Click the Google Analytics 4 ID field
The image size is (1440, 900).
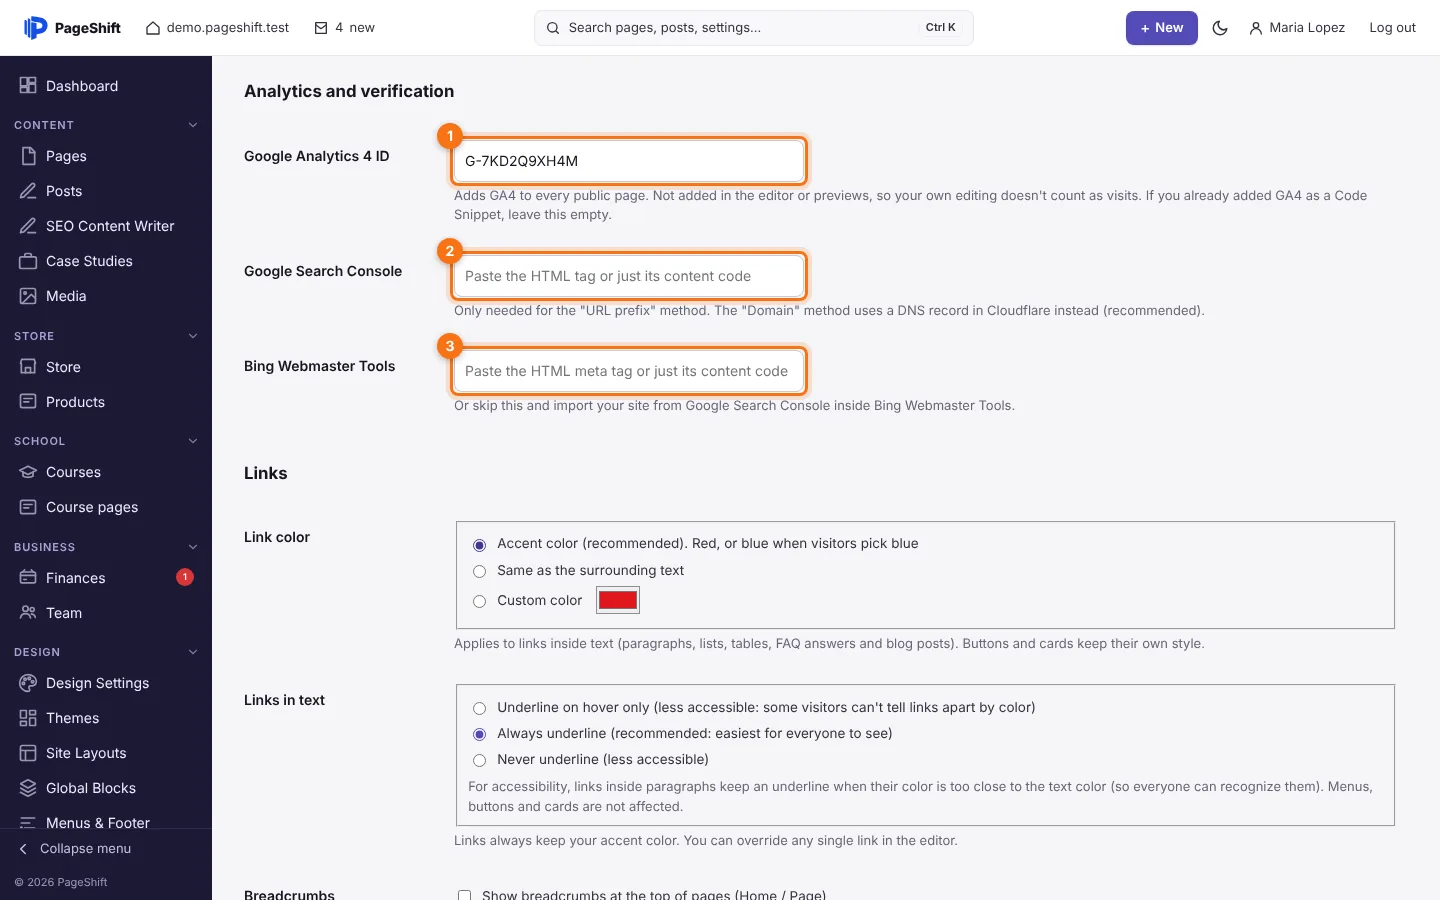629,161
